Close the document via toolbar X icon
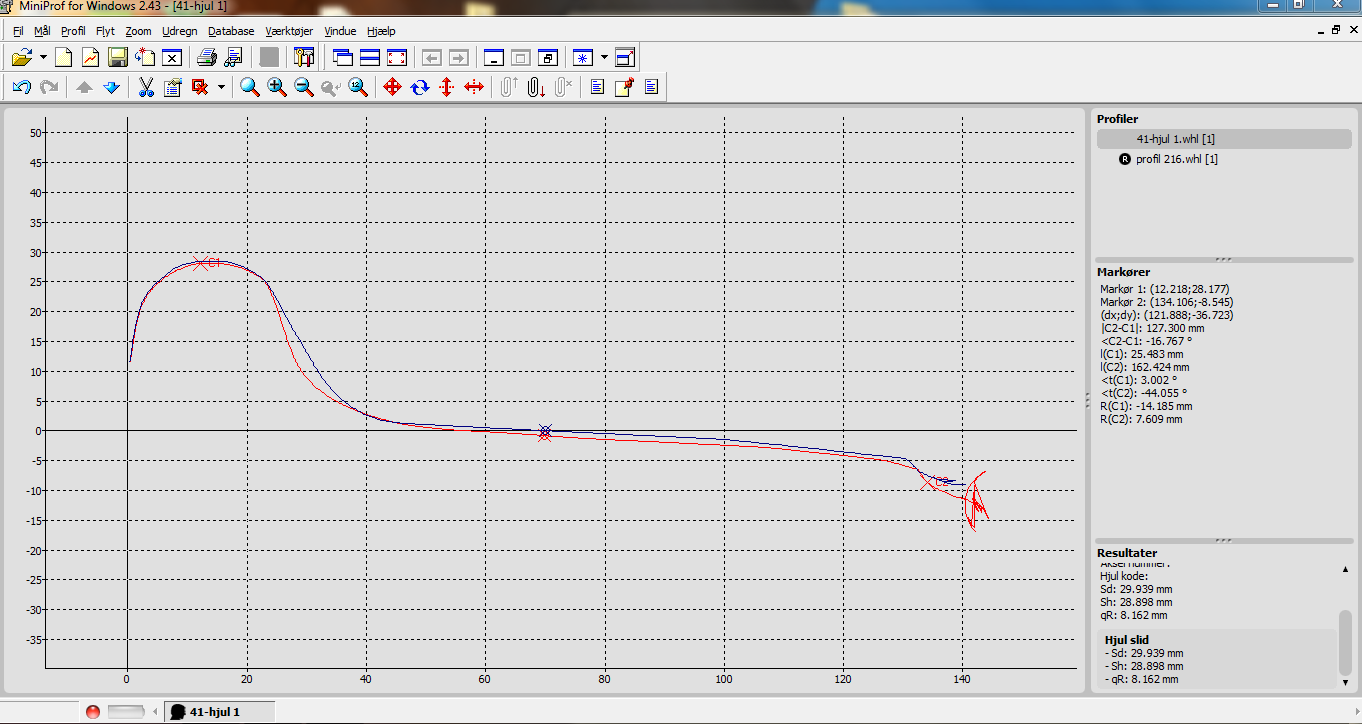1362x724 pixels. tap(172, 57)
